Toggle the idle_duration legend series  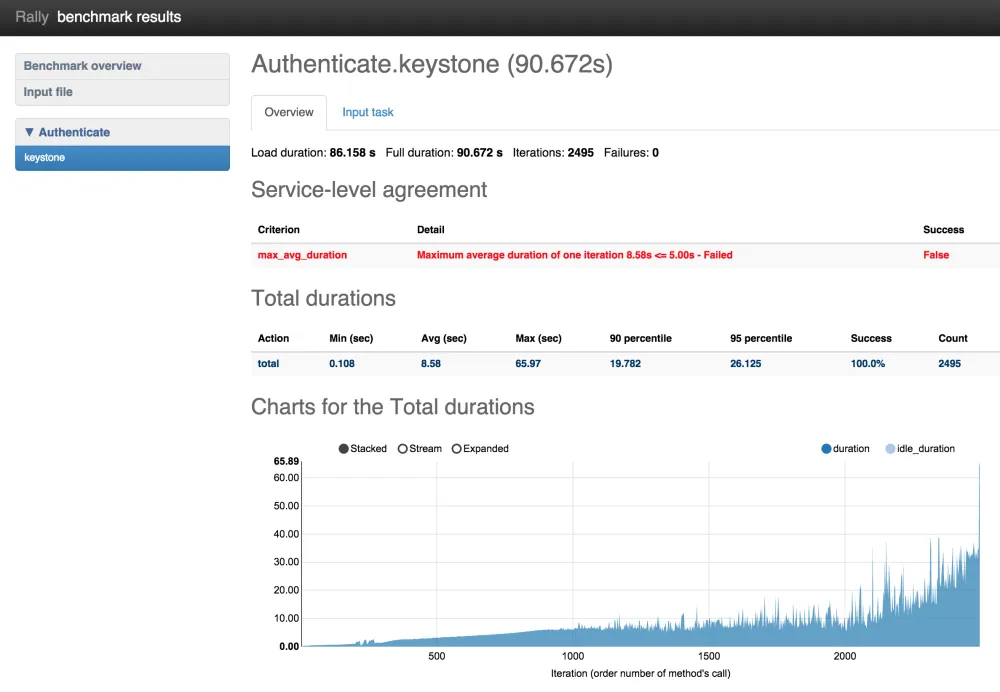pyautogui.click(x=891, y=449)
